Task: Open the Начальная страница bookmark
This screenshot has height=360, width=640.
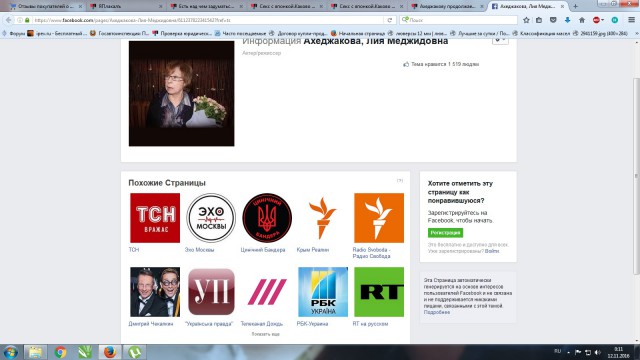Action: tap(358, 33)
